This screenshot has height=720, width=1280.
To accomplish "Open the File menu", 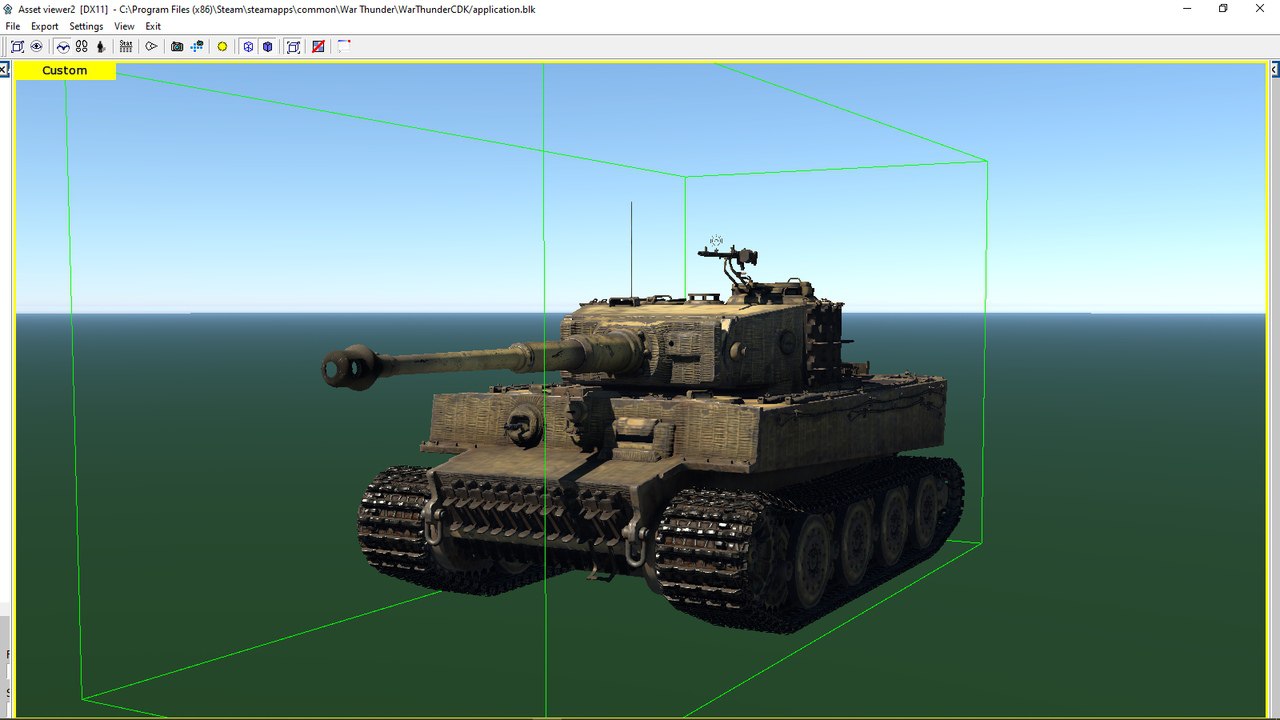I will (x=13, y=27).
